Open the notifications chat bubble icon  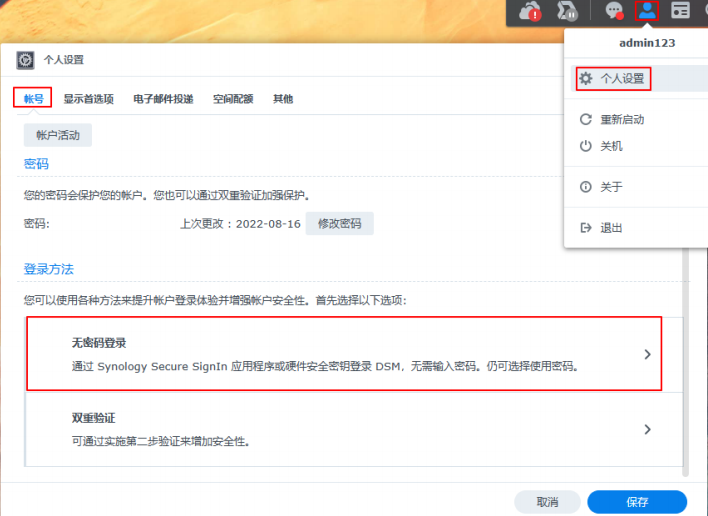614,11
